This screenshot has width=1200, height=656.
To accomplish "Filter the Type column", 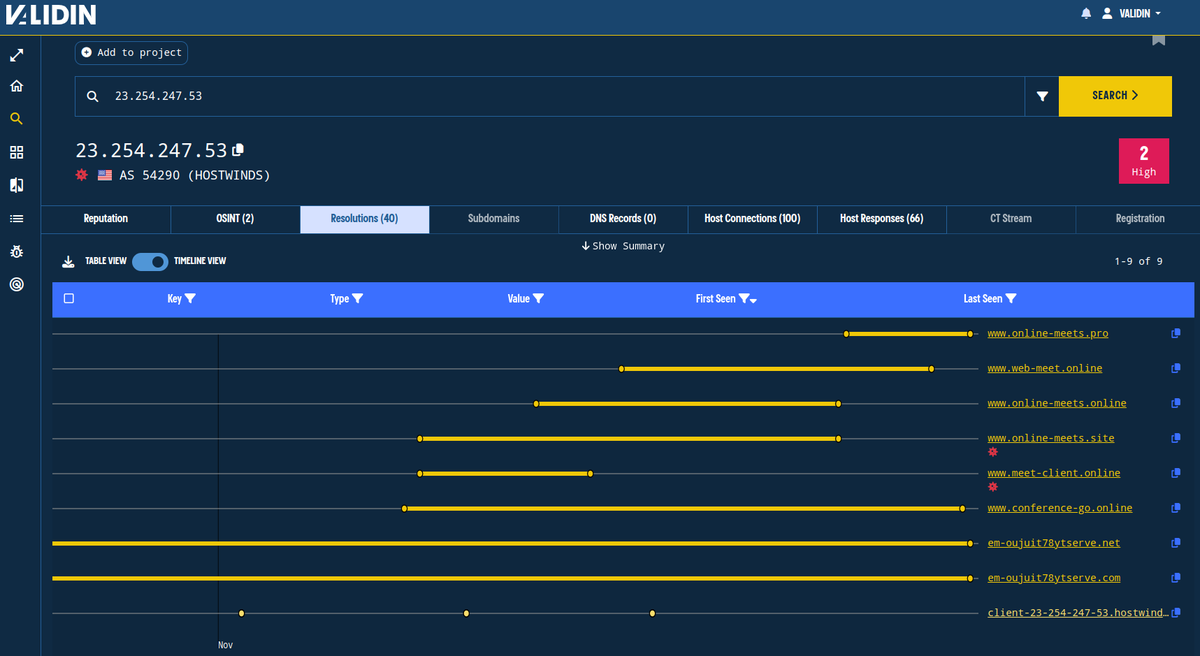I will click(x=357, y=299).
